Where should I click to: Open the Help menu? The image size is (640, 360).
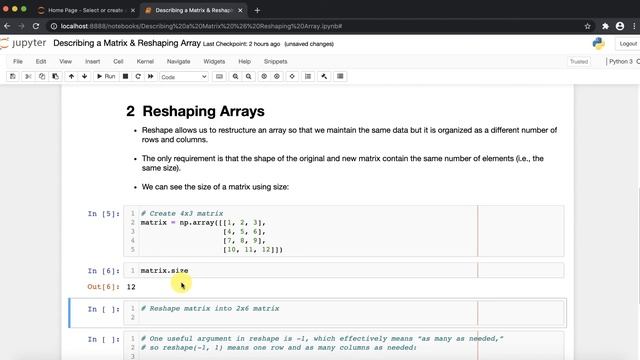point(244,62)
